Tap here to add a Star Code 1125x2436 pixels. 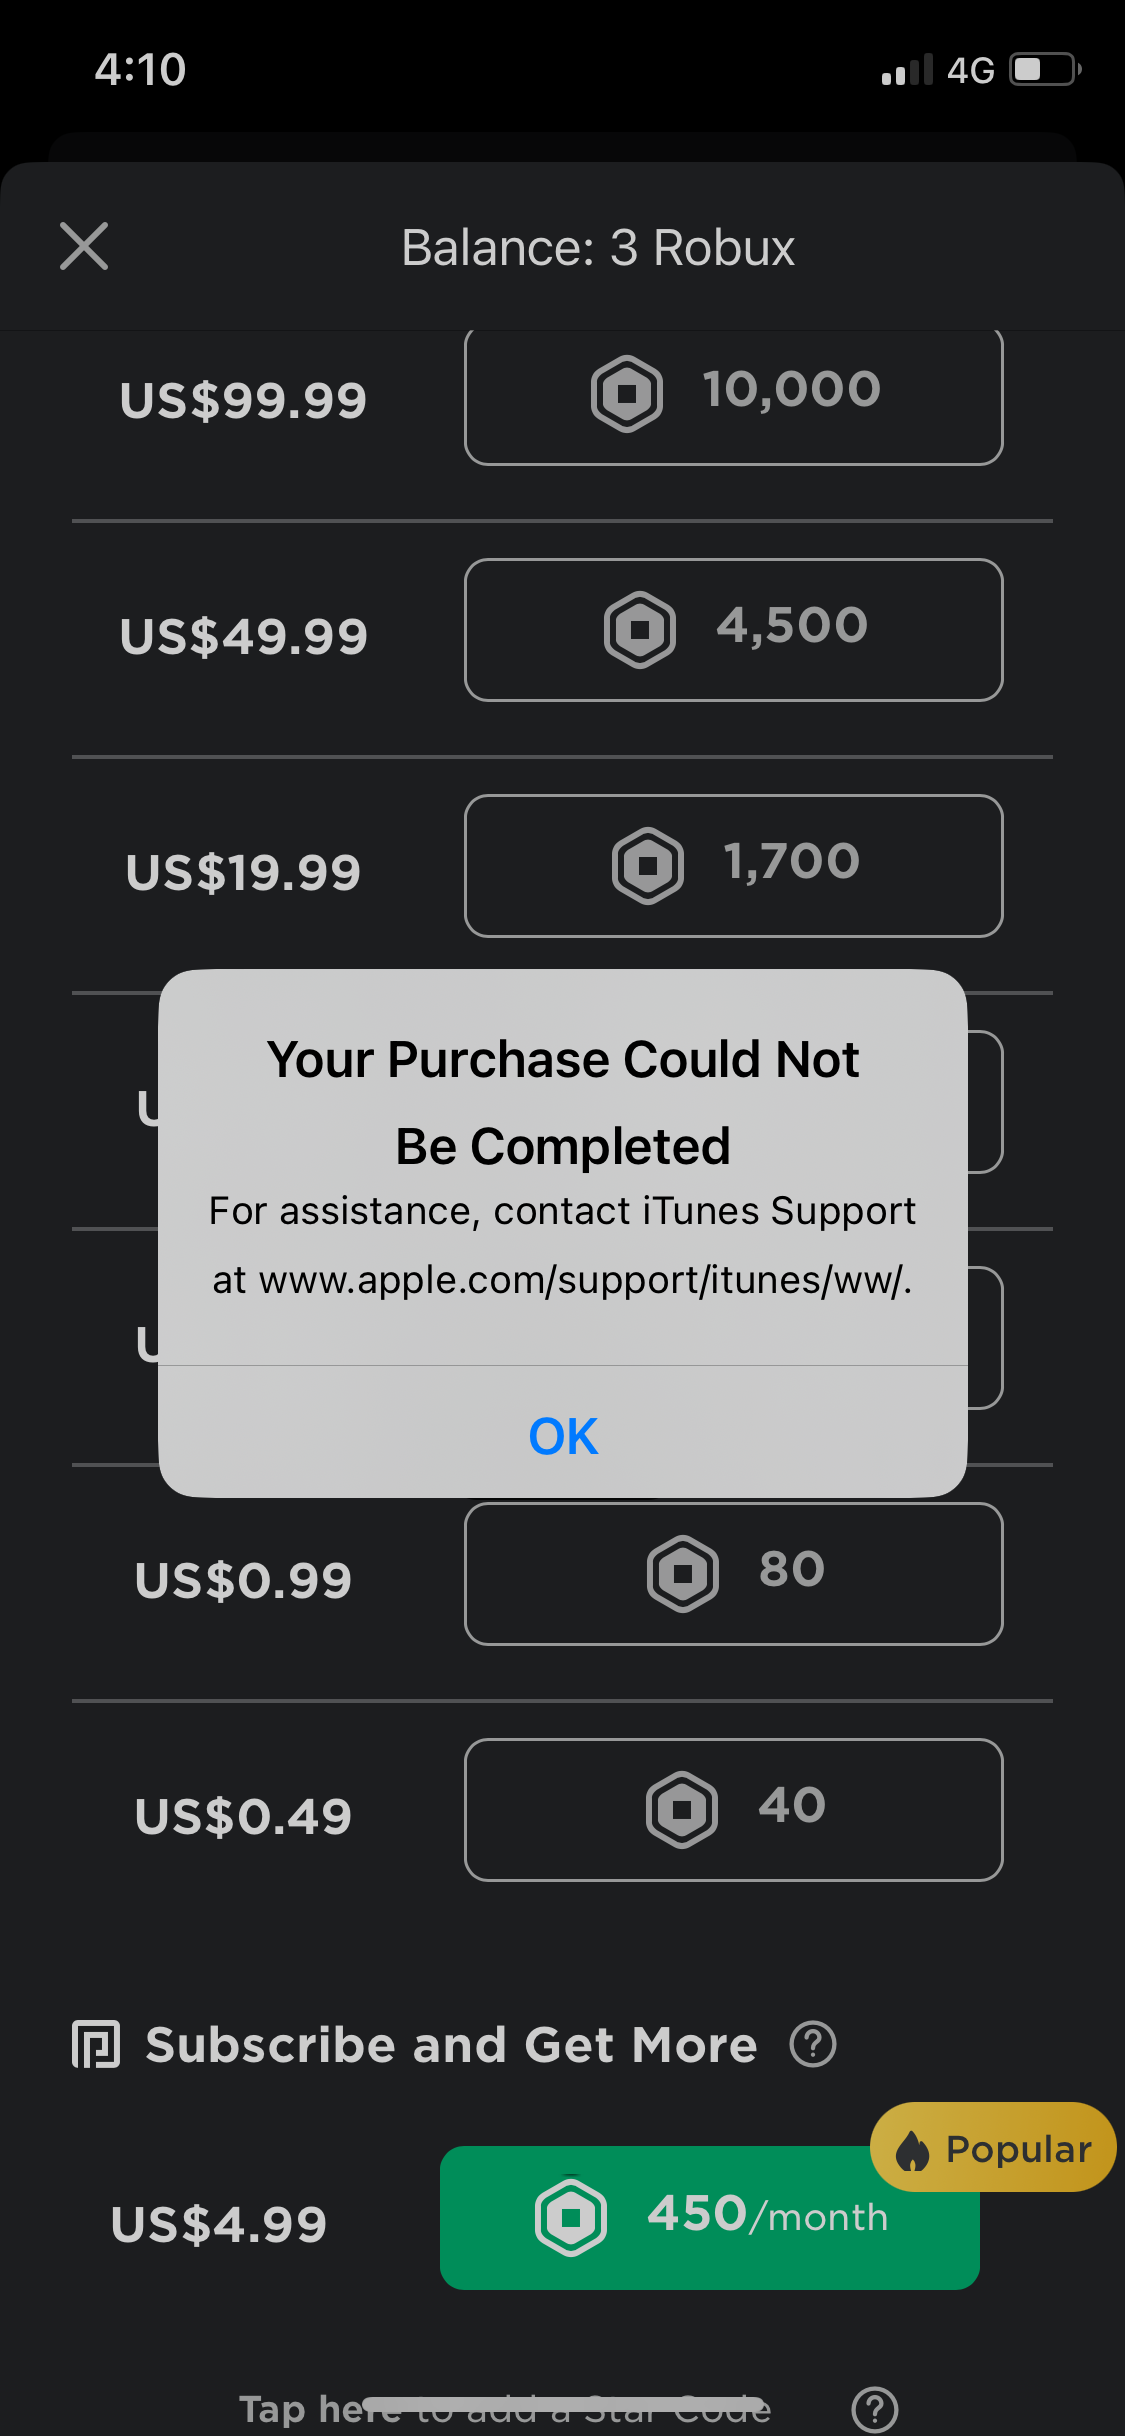click(505, 2410)
